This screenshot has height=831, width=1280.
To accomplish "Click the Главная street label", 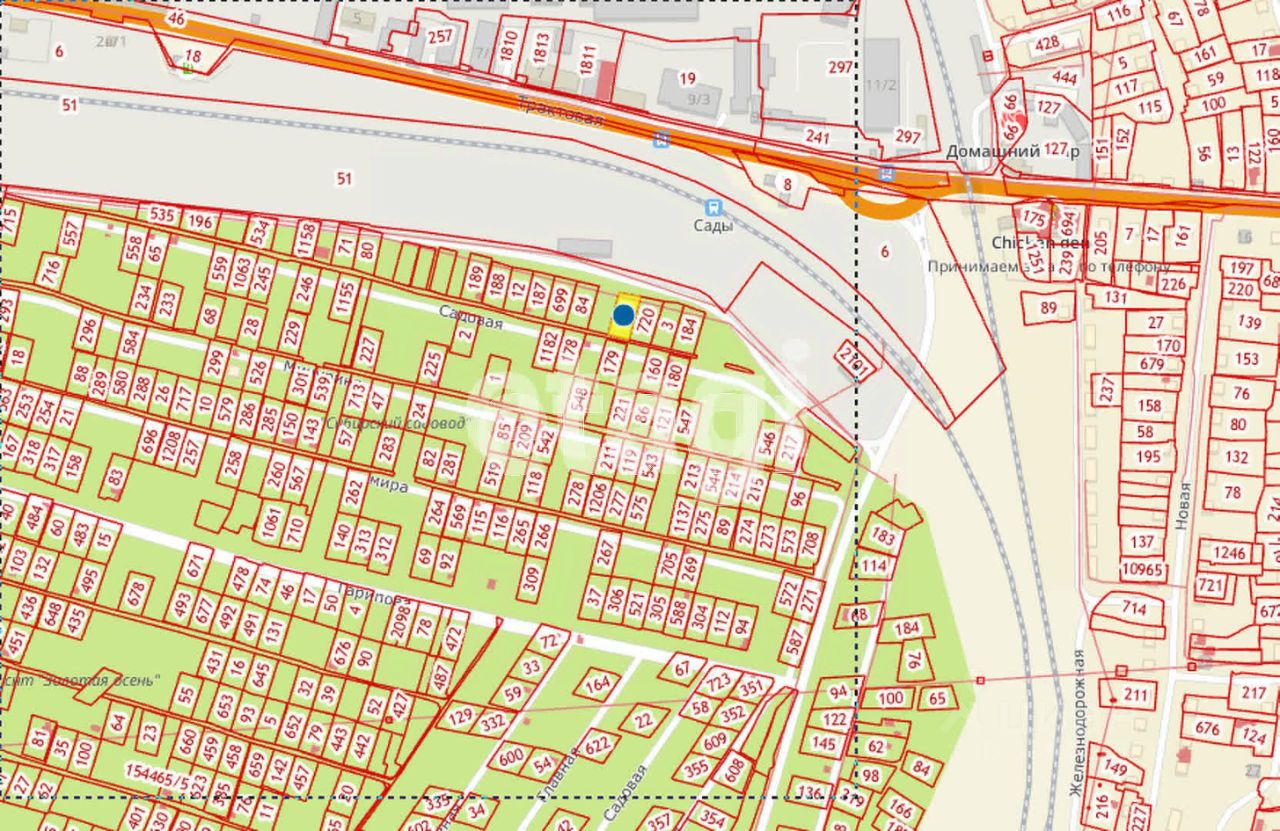I will 559,773.
